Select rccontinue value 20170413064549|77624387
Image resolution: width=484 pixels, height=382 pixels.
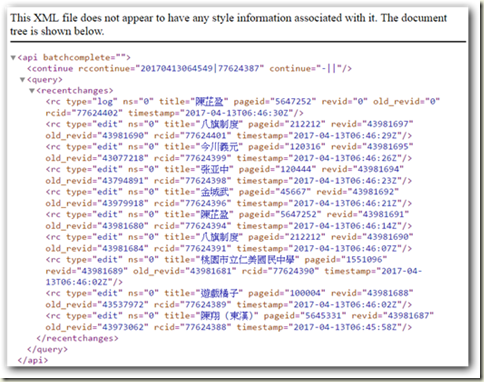[x=200, y=68]
